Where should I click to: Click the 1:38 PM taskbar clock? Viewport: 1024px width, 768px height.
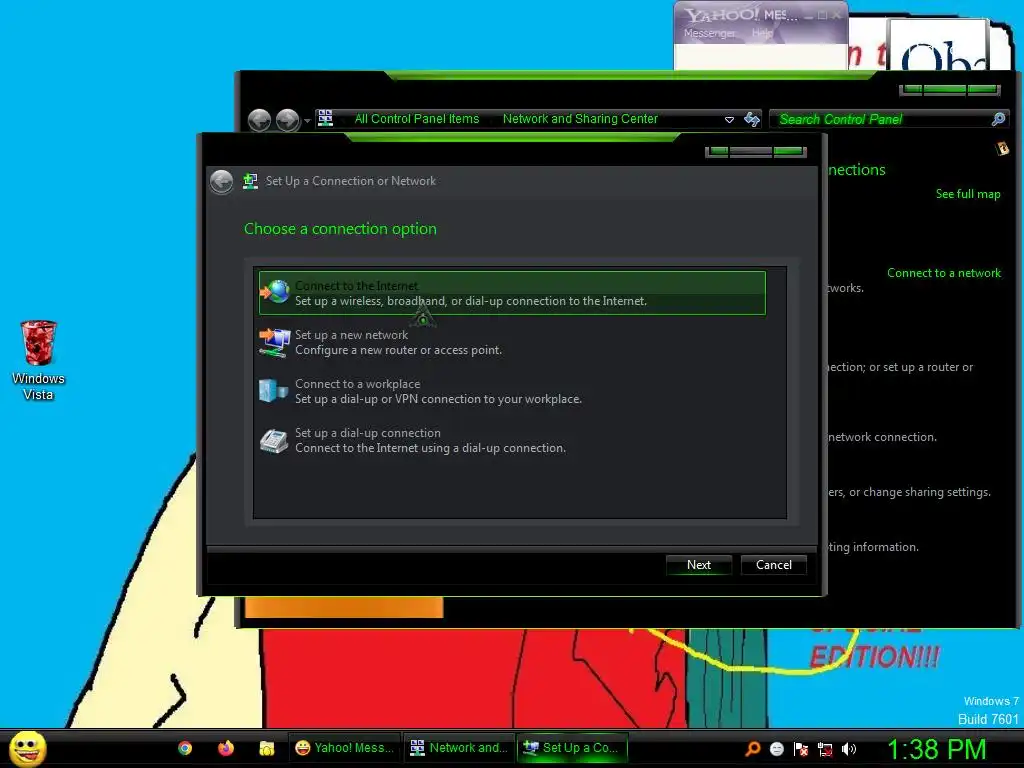936,749
